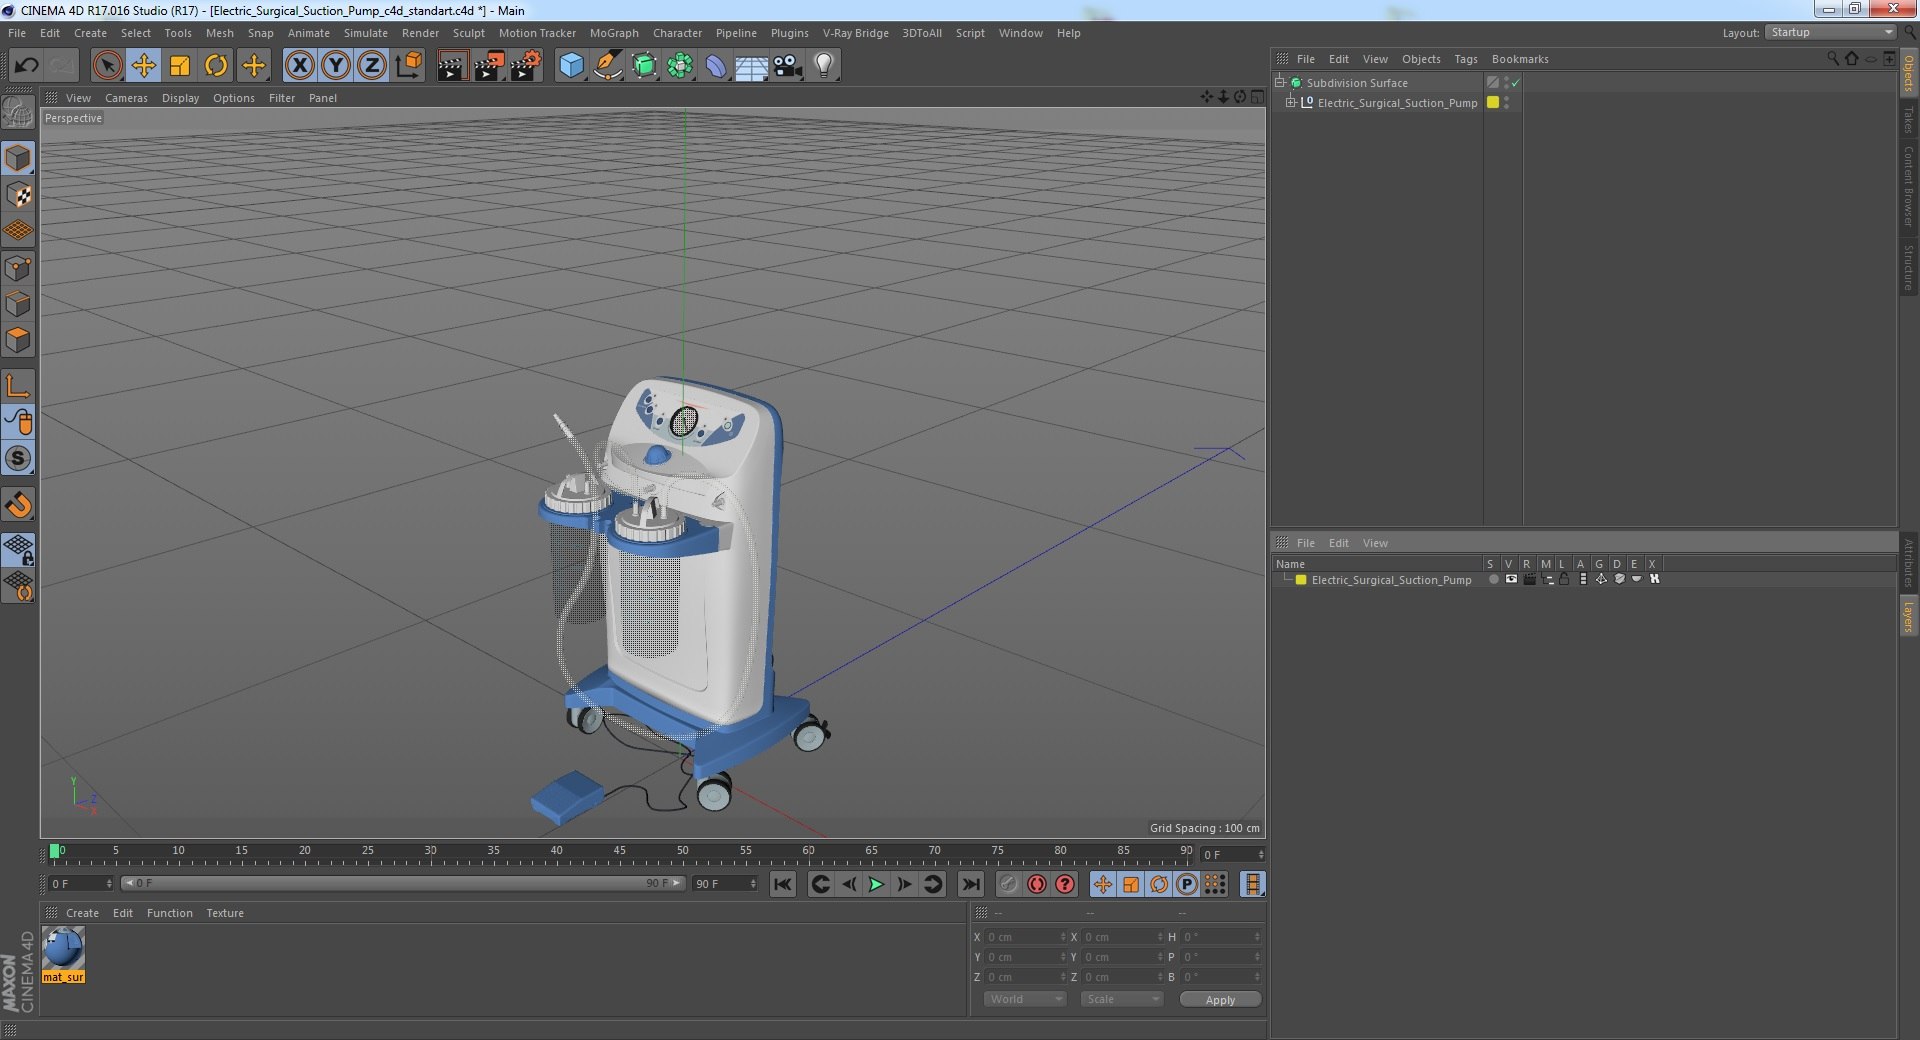1920x1040 pixels.
Task: Open World coordinate dropdown
Action: [x=1025, y=999]
